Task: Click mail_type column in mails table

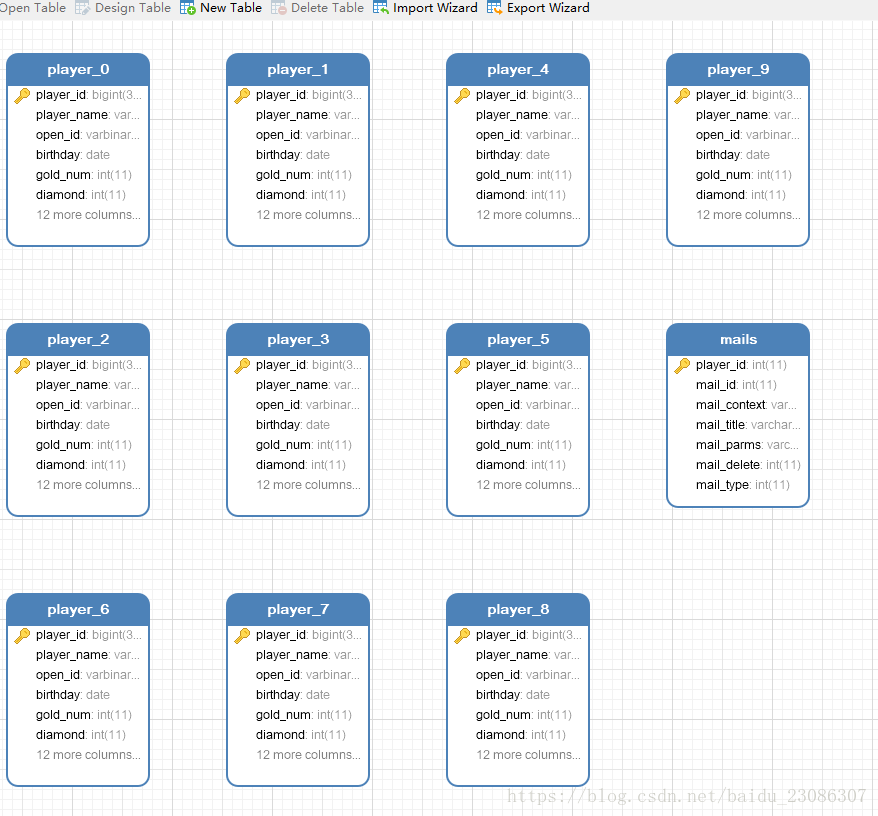Action: click(x=742, y=485)
